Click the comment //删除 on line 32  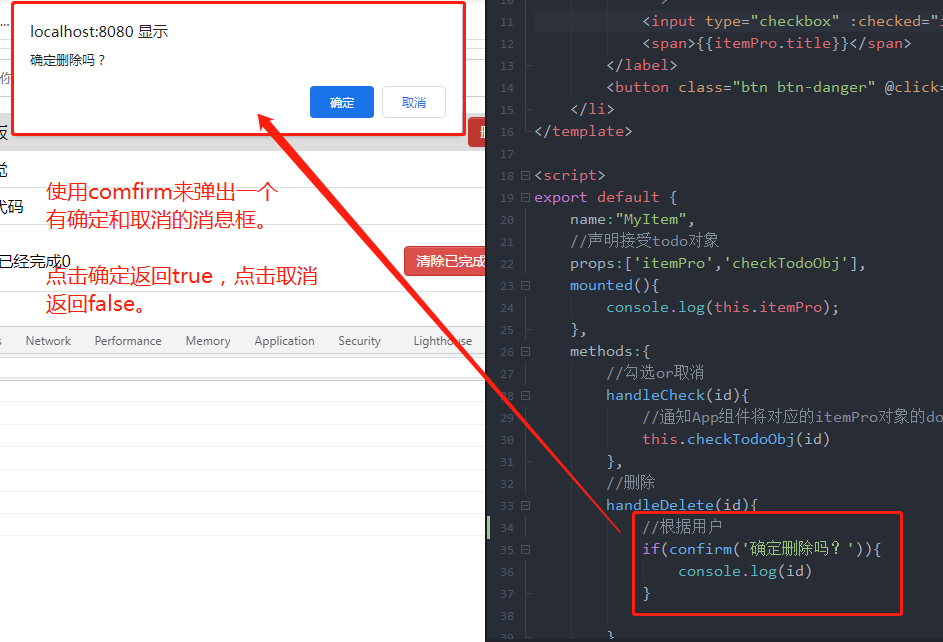point(630,483)
